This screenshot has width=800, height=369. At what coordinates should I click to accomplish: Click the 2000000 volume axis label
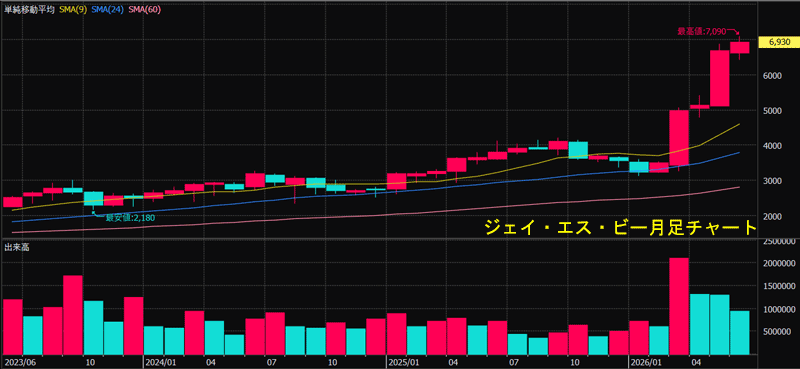point(778,263)
